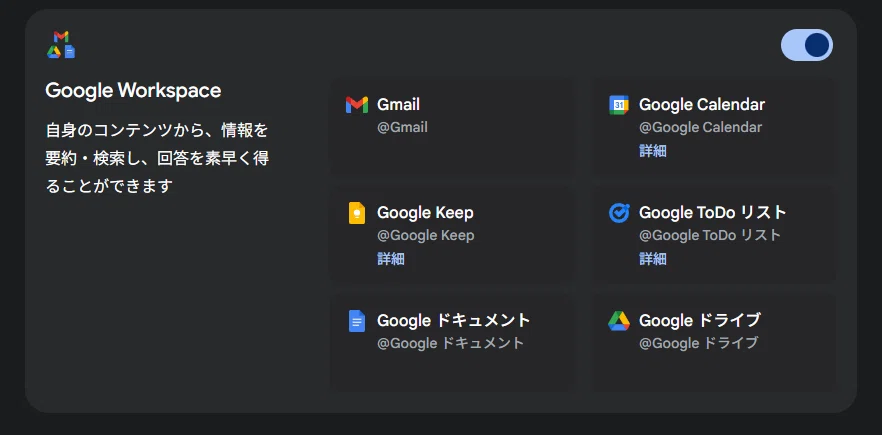
Task: Open 詳細 link under Google ToDo リスト
Action: click(x=652, y=259)
